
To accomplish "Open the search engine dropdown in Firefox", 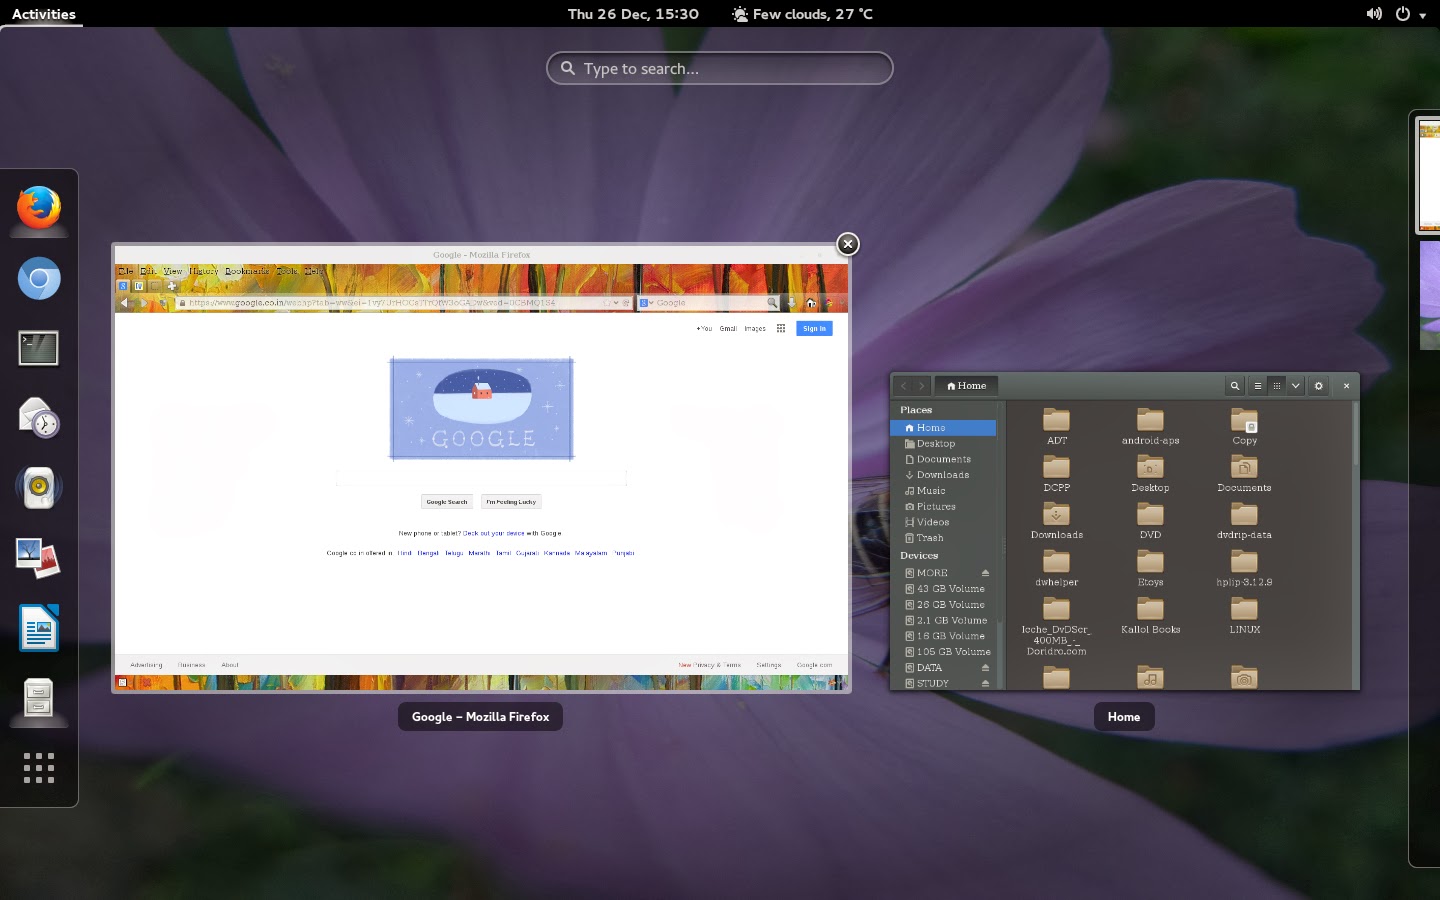I will (646, 303).
